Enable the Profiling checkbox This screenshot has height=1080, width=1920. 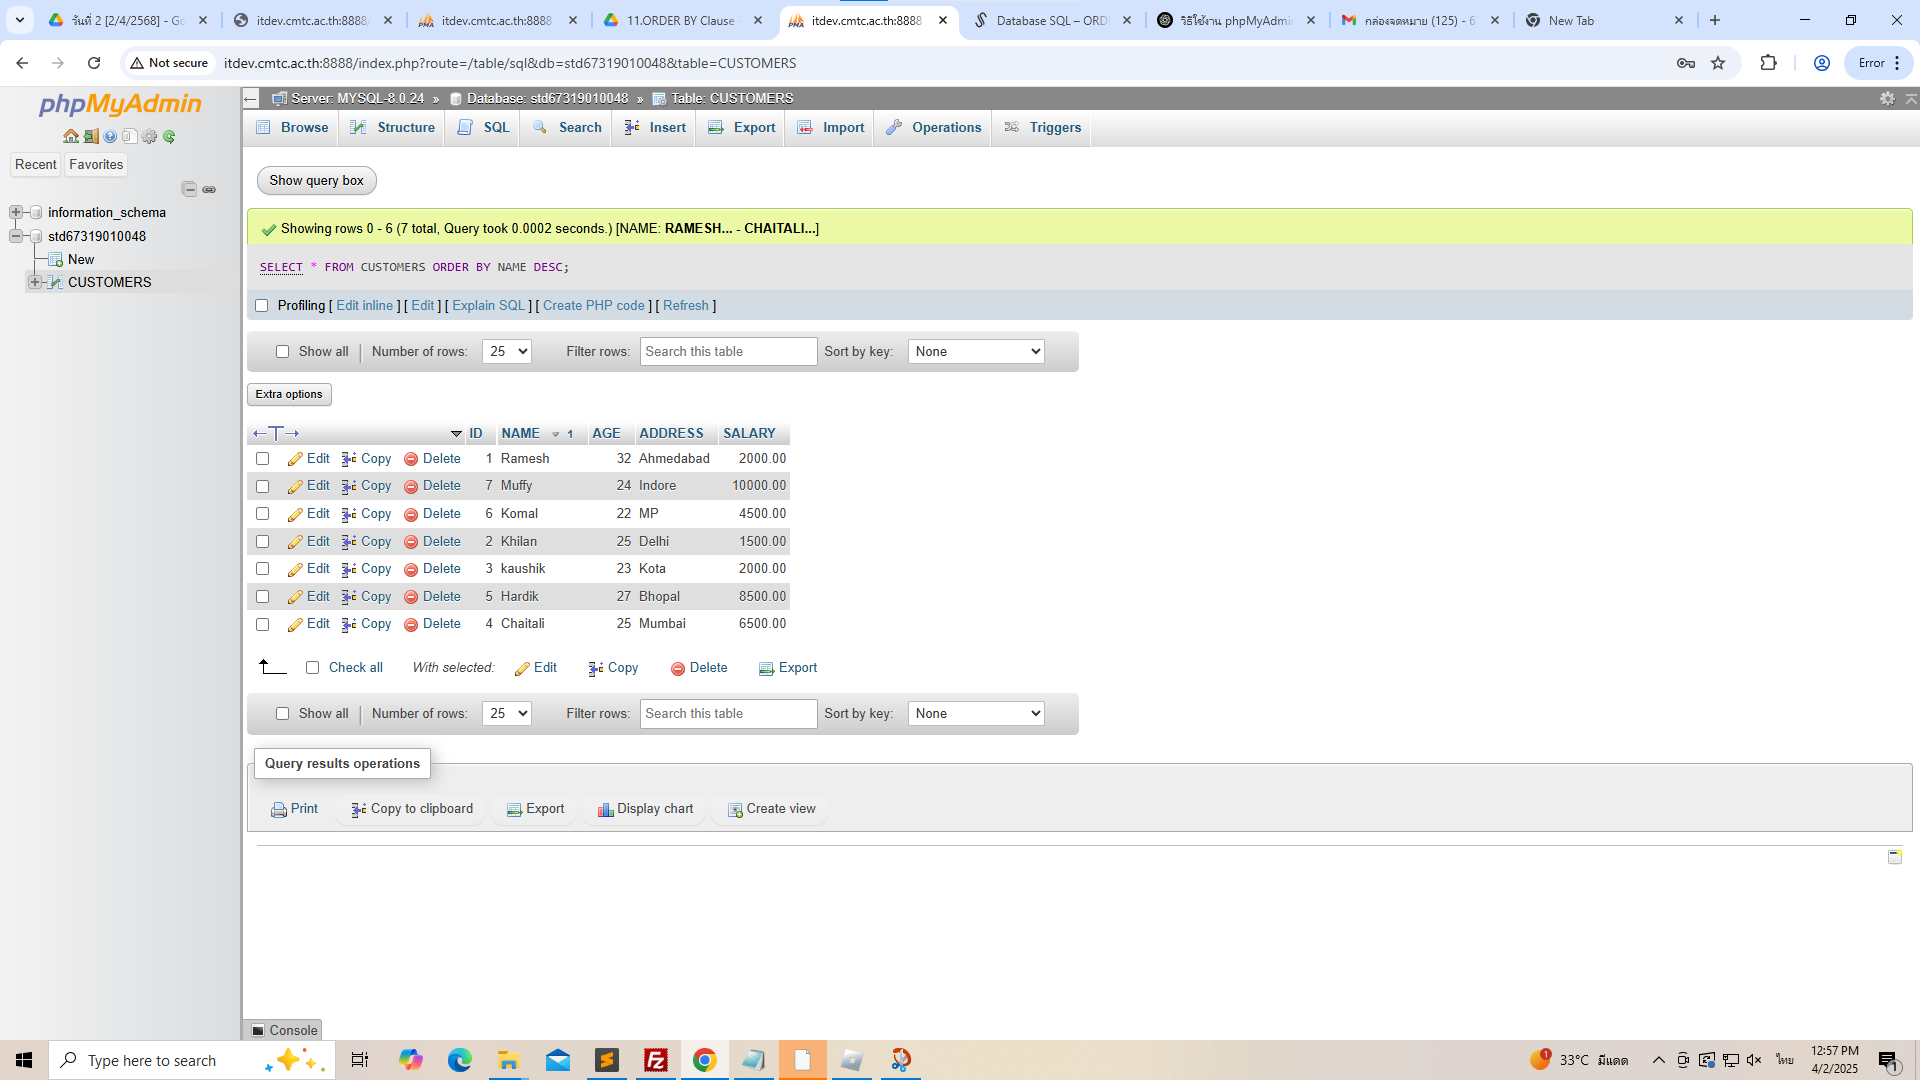pos(262,306)
